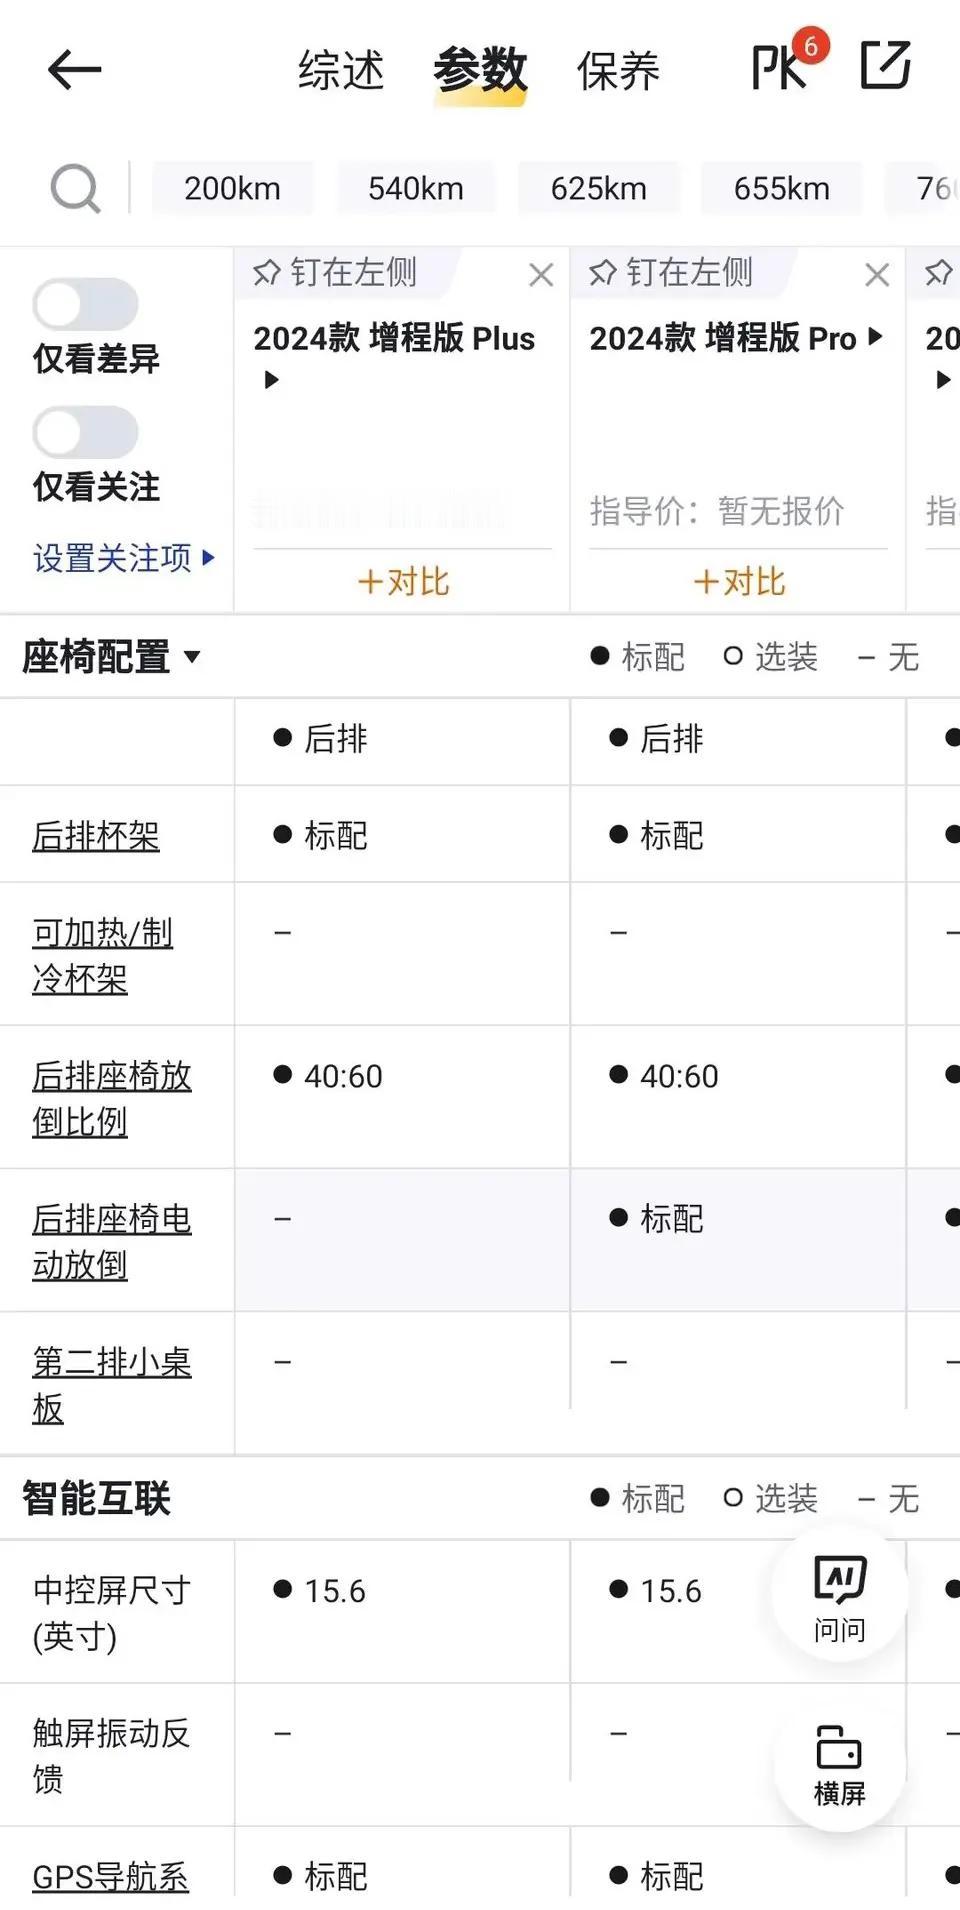
Task: Pin 增程版 Pro column to left
Action: 671,272
